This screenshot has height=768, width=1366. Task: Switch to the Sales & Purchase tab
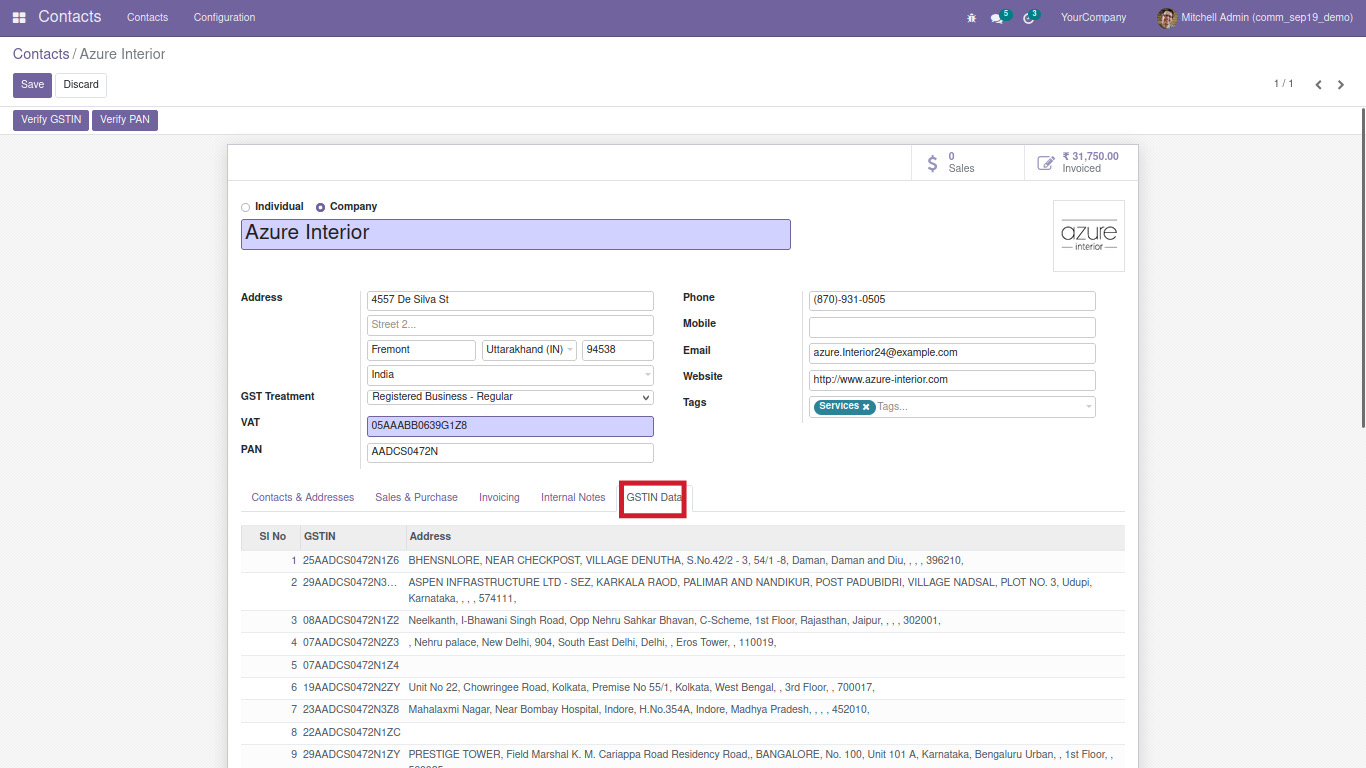[416, 497]
